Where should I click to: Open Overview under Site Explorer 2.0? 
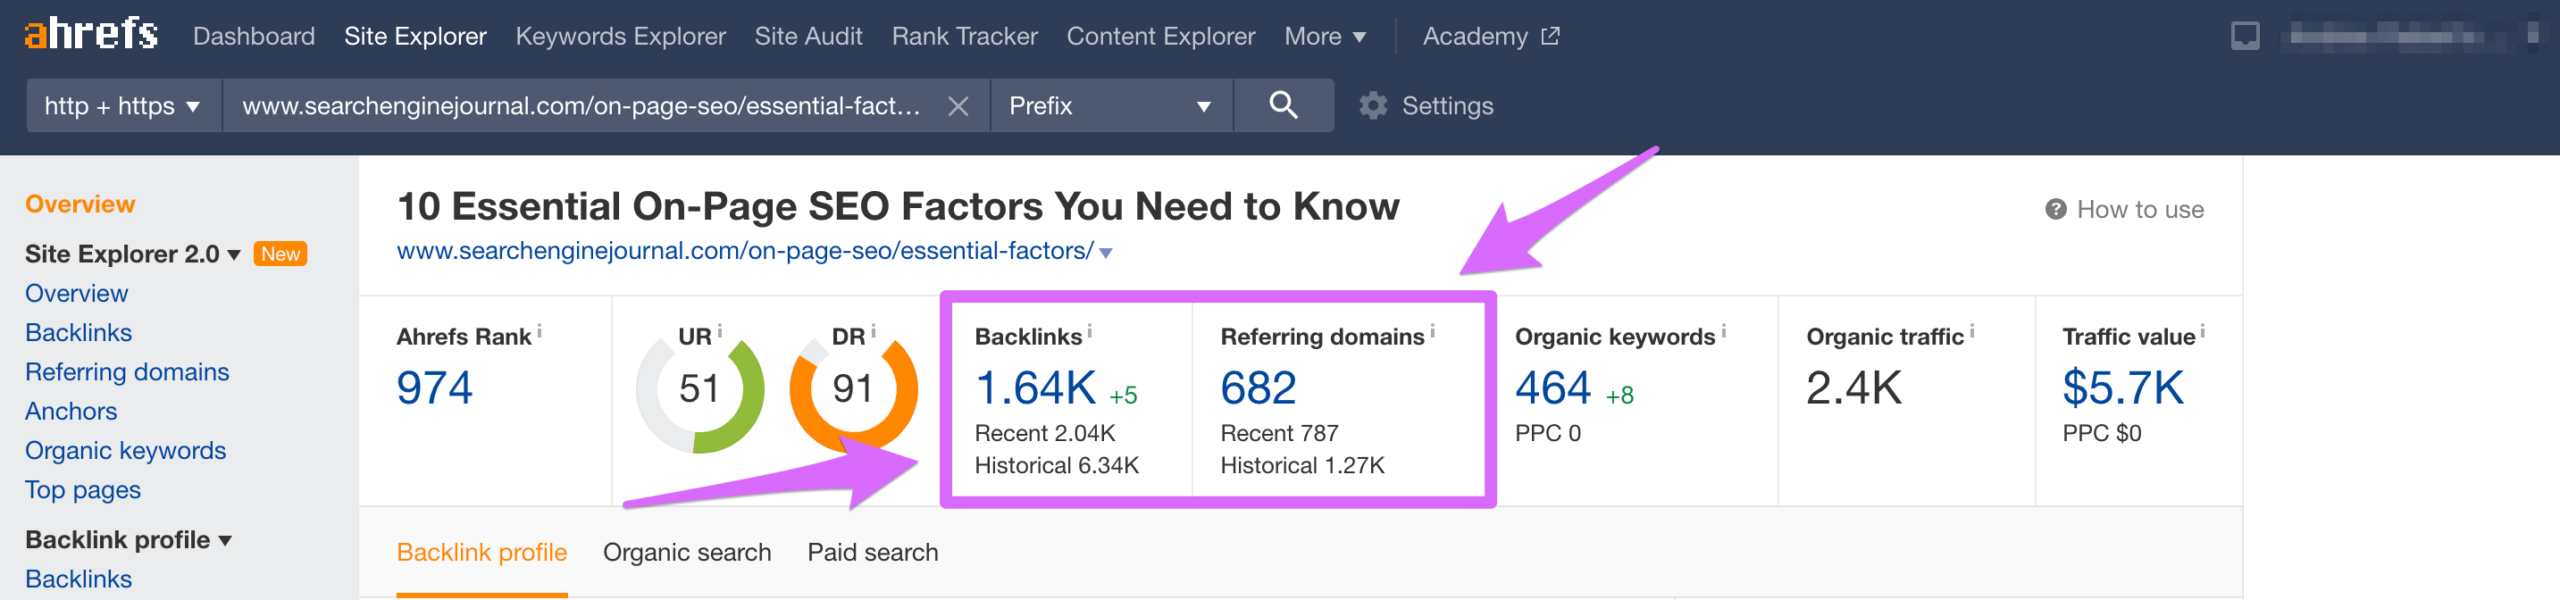click(x=77, y=293)
